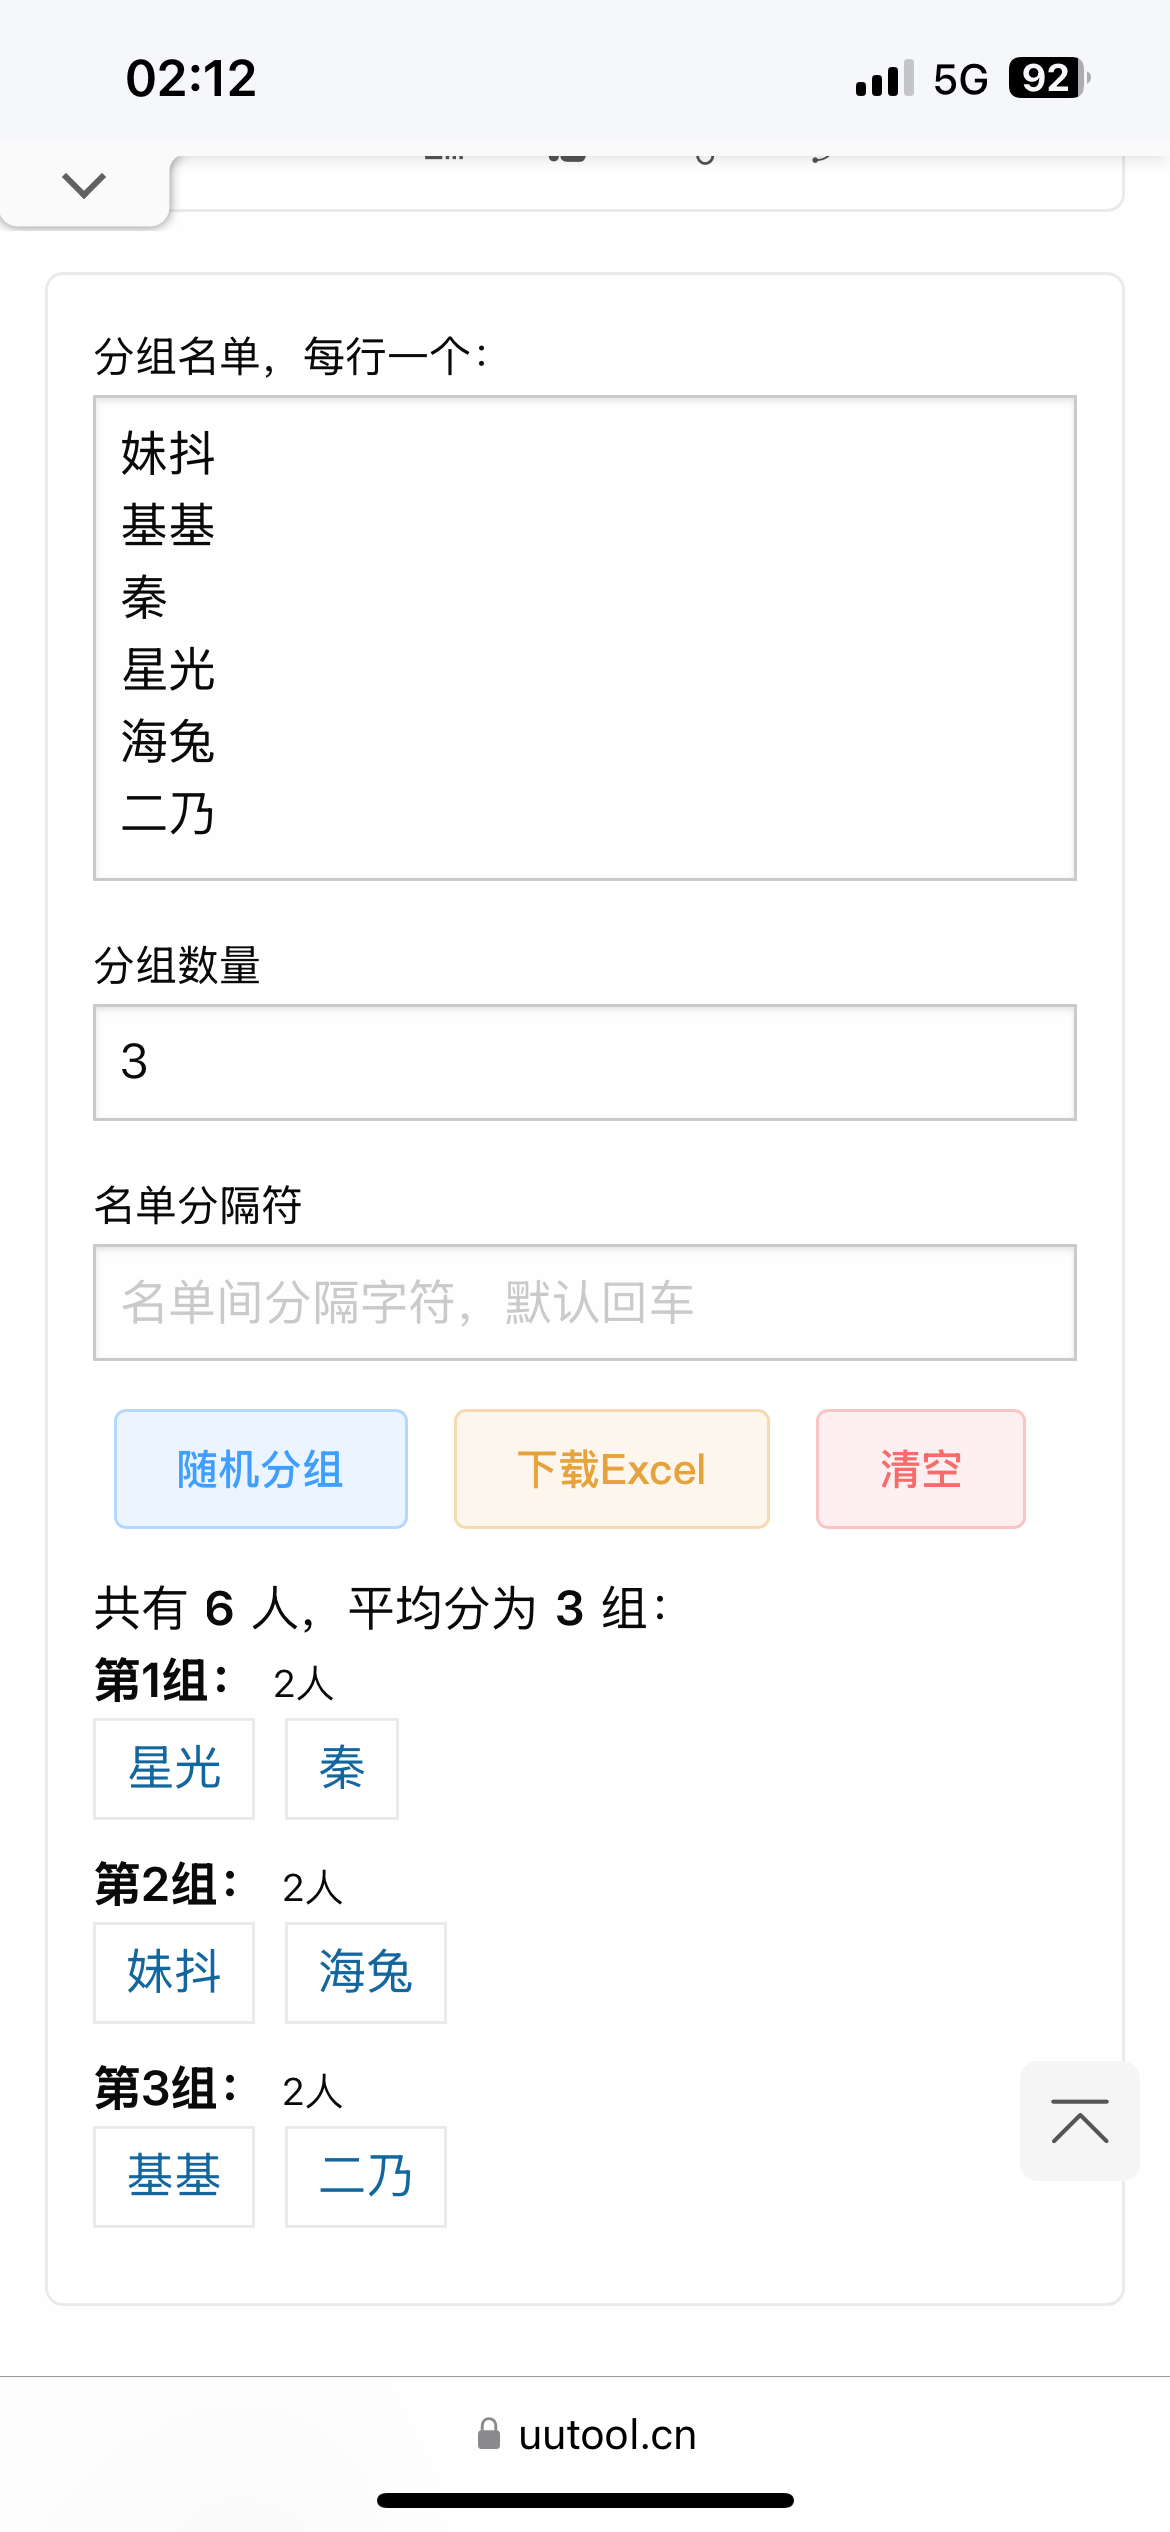Select the 秦 tag in group 1
Viewport: 1170px width, 2532px height.
click(x=342, y=1768)
